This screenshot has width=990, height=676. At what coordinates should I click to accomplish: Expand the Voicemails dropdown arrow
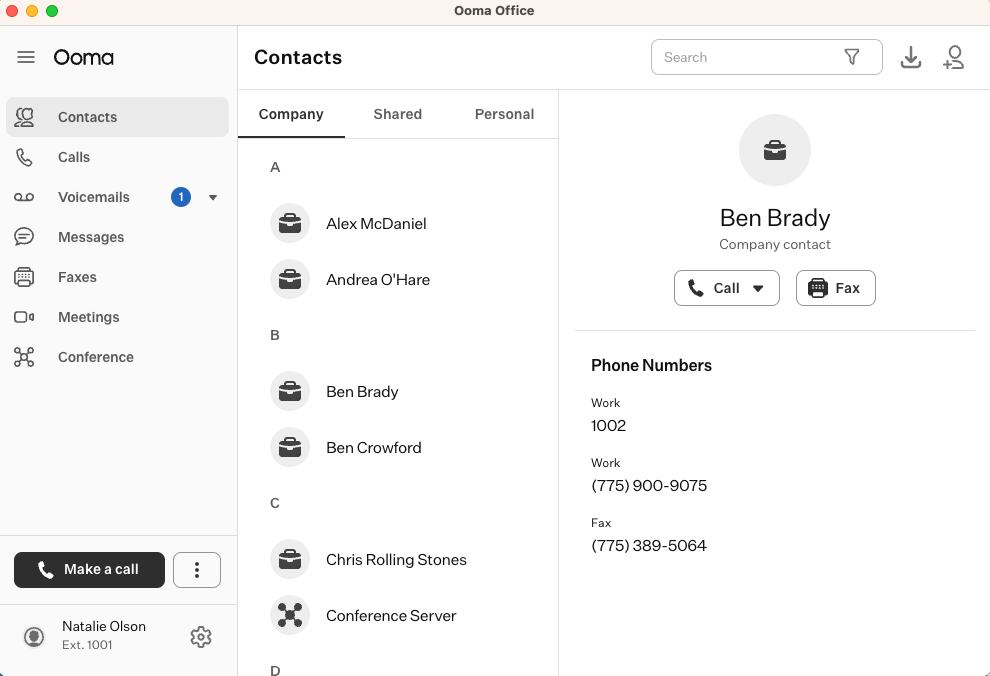[x=212, y=197]
